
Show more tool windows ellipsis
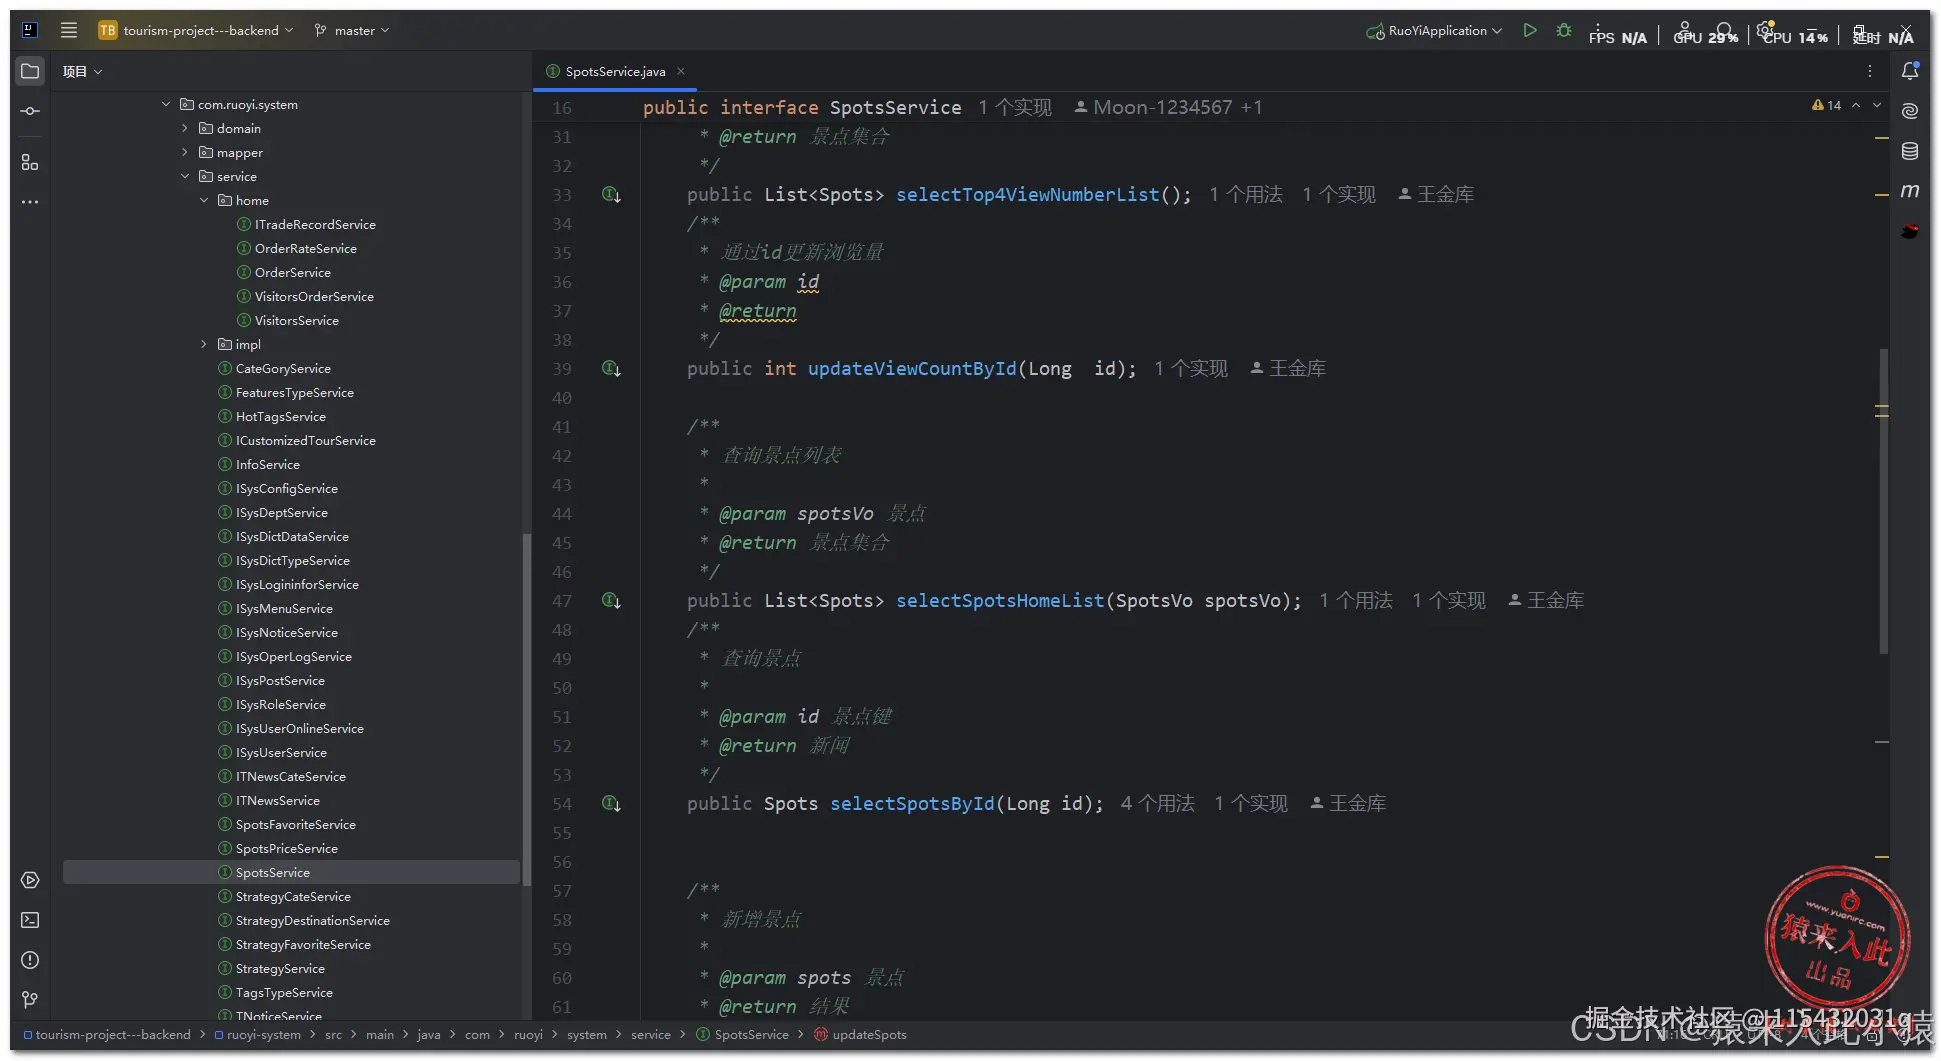click(x=30, y=202)
